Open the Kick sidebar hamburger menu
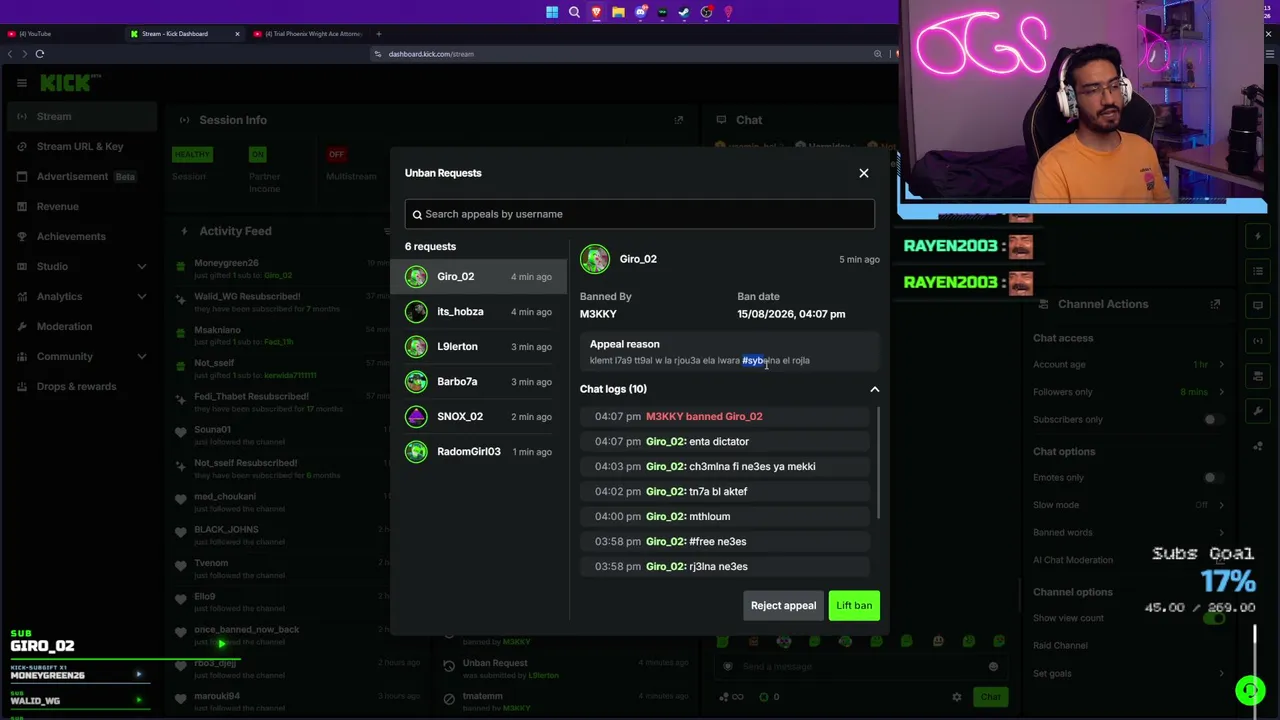The width and height of the screenshot is (1280, 720). click(22, 83)
